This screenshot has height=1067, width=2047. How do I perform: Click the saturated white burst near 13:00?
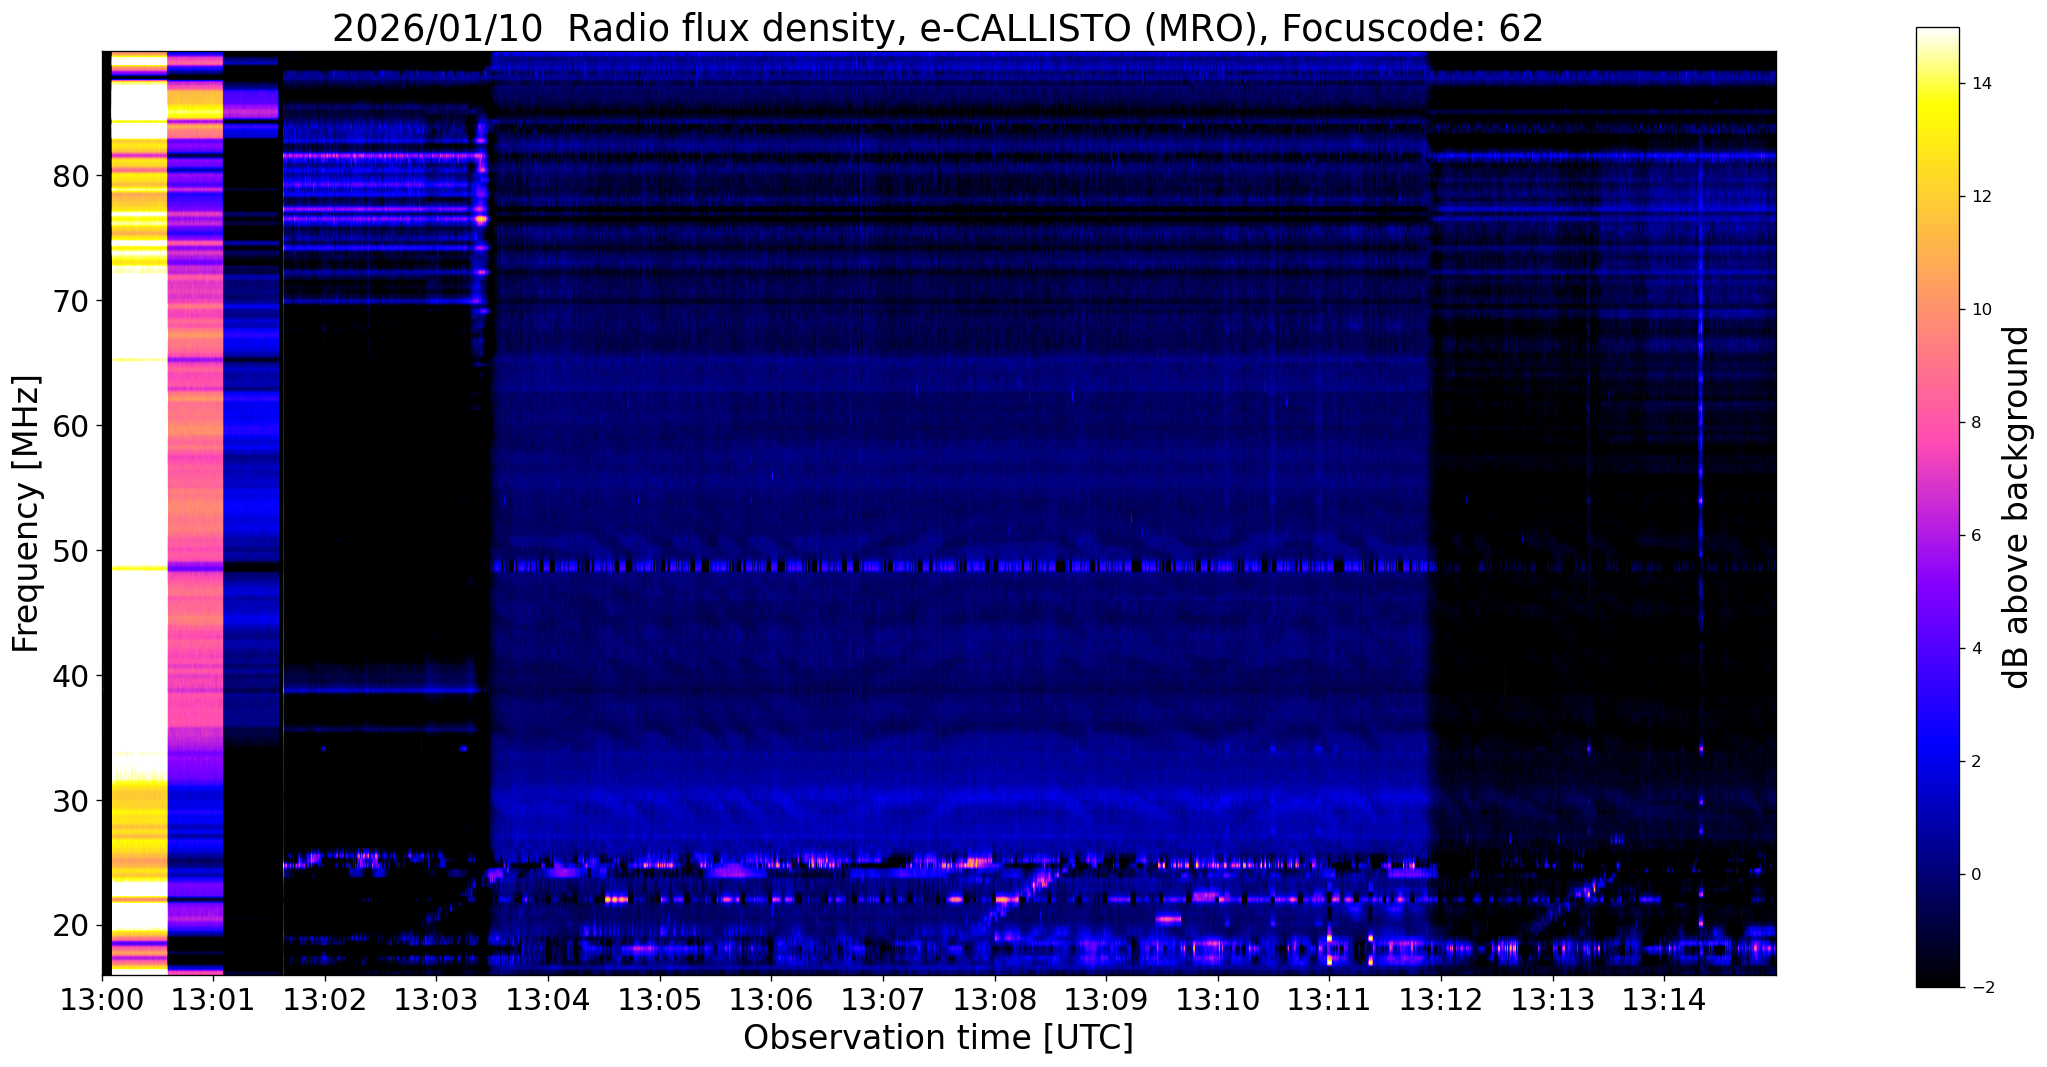[x=139, y=512]
